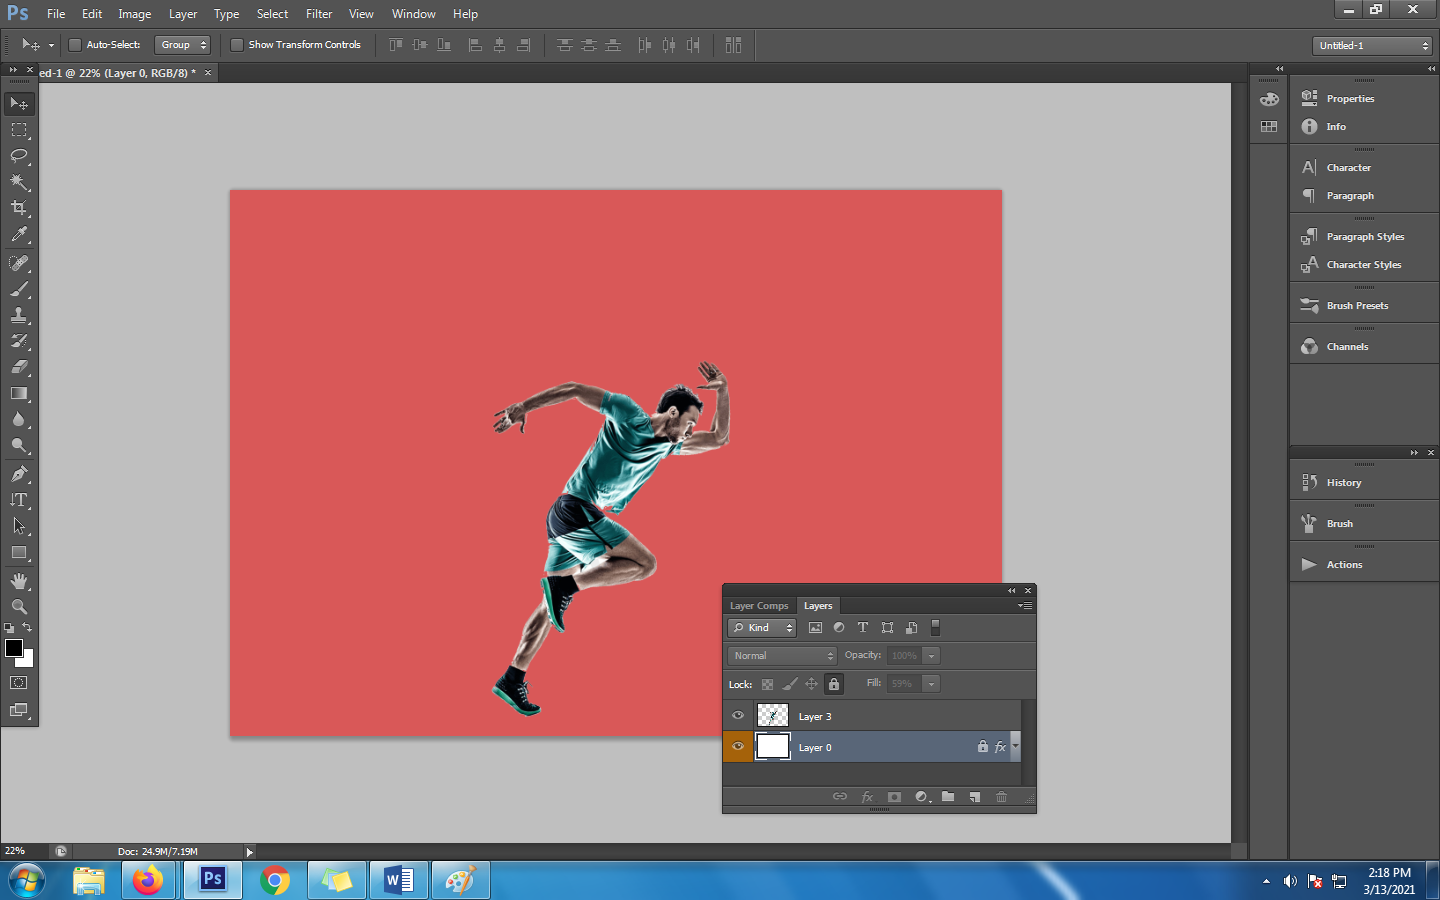
Task: Select the Crop tool
Action: [x=19, y=208]
